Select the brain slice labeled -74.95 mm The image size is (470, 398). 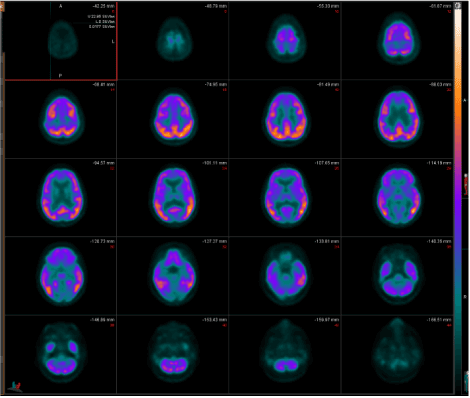pyautogui.click(x=173, y=119)
